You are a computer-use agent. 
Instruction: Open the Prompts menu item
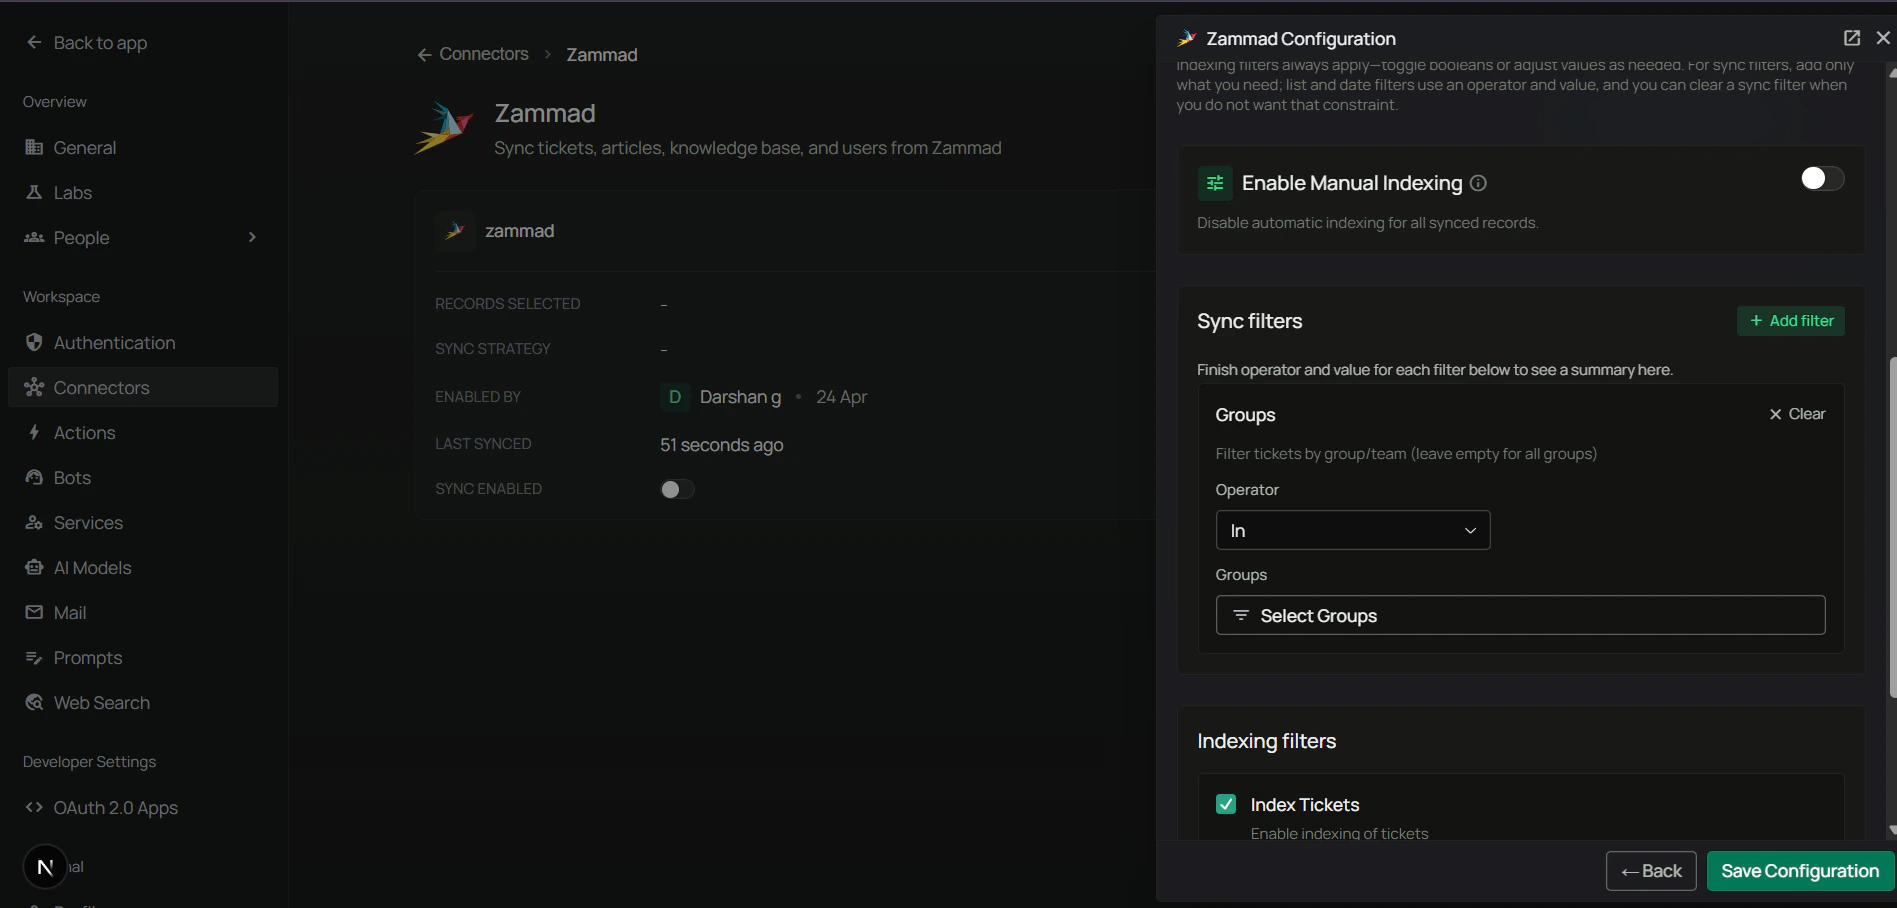pyautogui.click(x=143, y=657)
